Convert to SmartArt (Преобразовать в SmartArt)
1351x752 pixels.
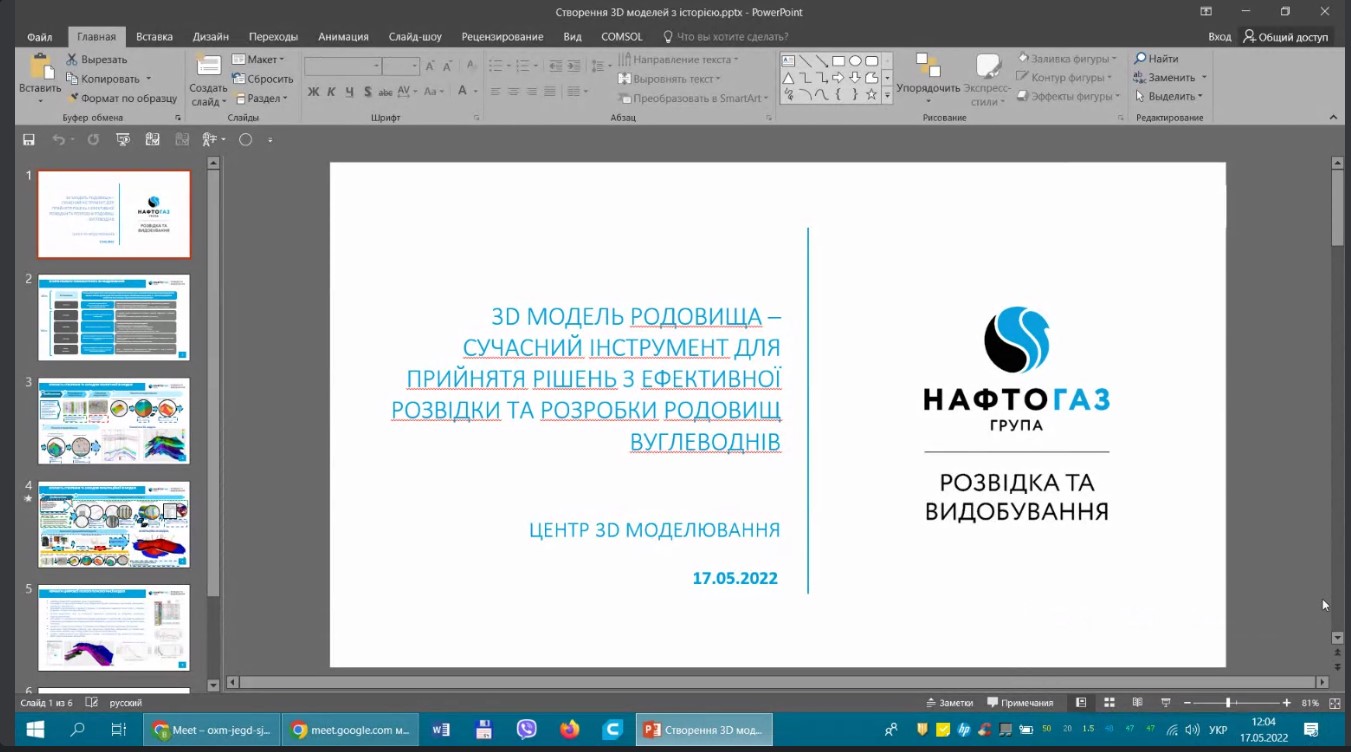(x=691, y=98)
